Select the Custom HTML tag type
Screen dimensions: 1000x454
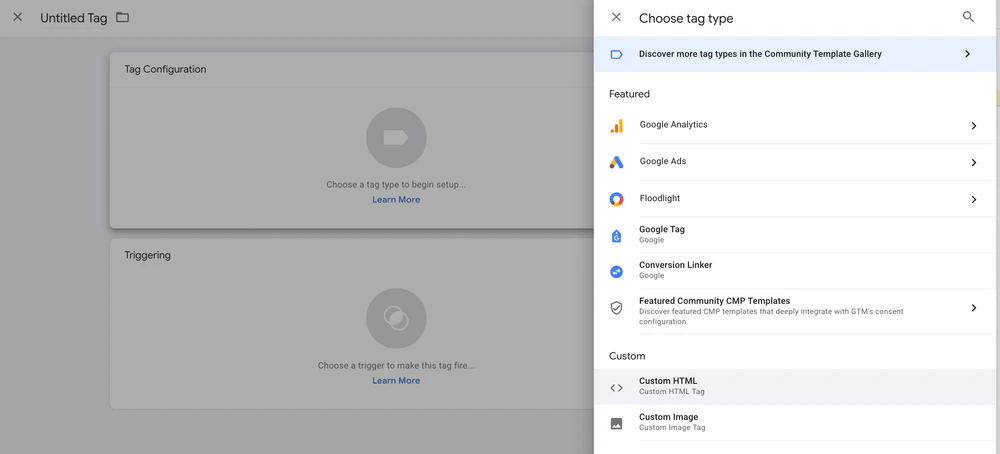coord(794,386)
